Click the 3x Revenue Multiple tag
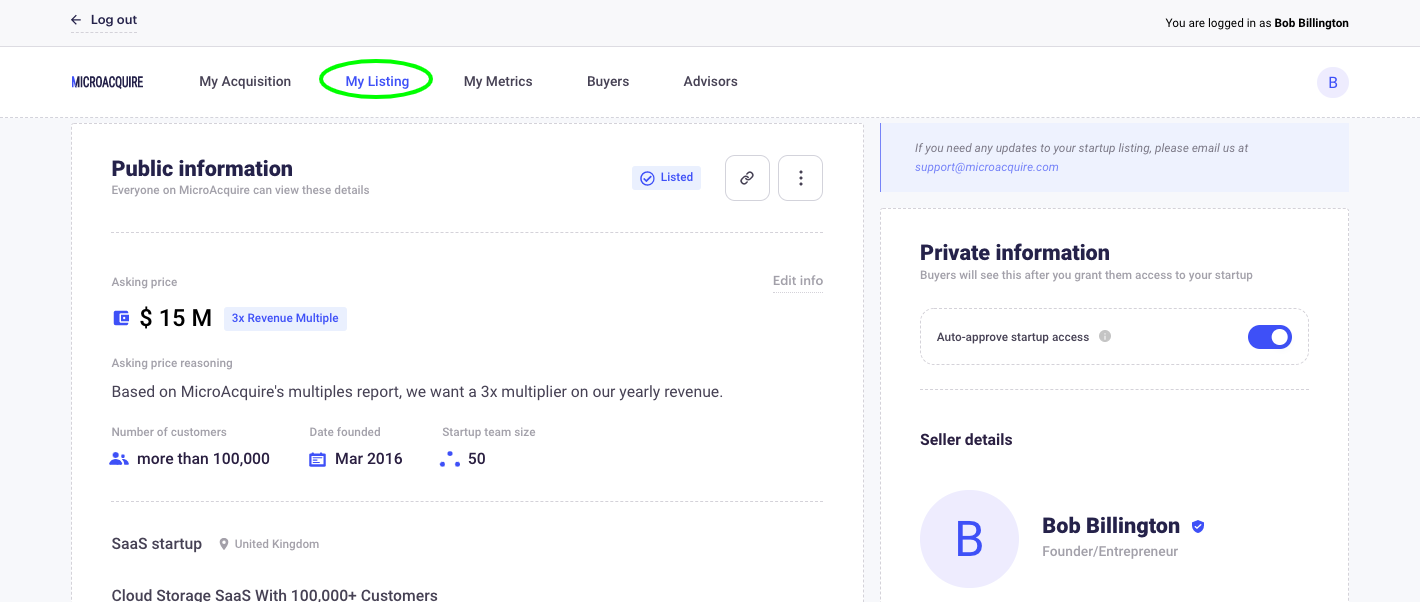Image resolution: width=1420 pixels, height=602 pixels. tap(285, 318)
